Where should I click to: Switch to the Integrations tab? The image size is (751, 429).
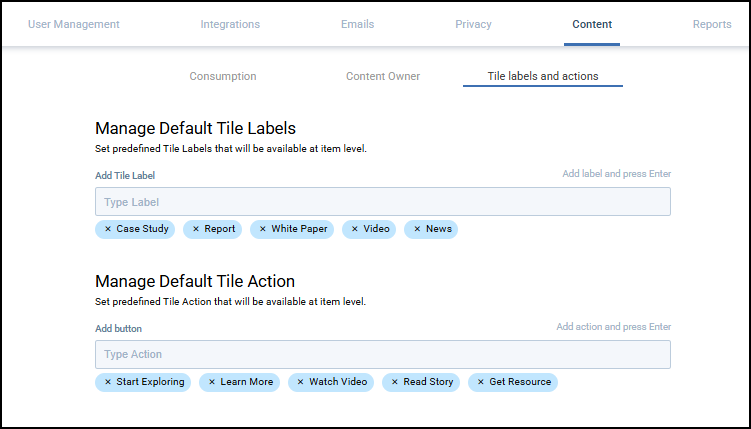coord(230,24)
